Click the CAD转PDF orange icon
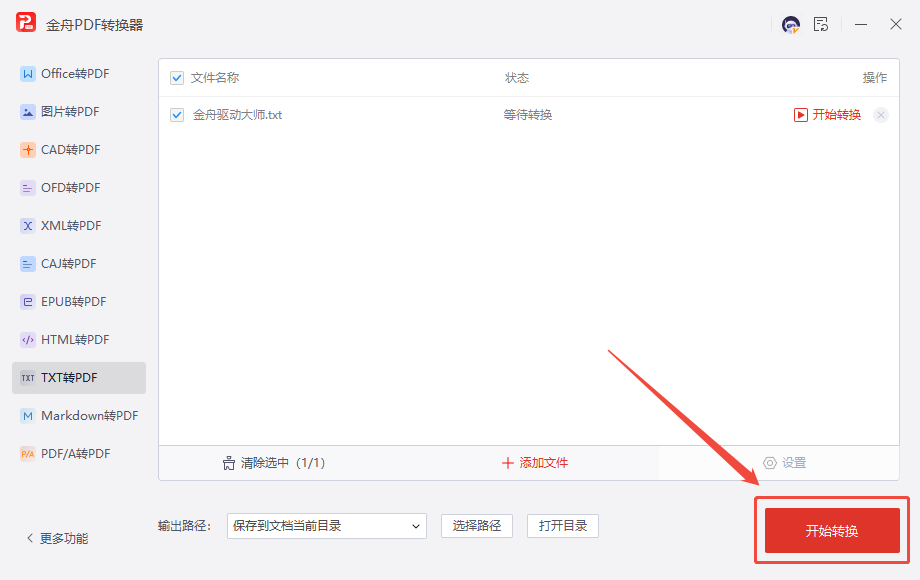The width and height of the screenshot is (920, 580). click(28, 150)
